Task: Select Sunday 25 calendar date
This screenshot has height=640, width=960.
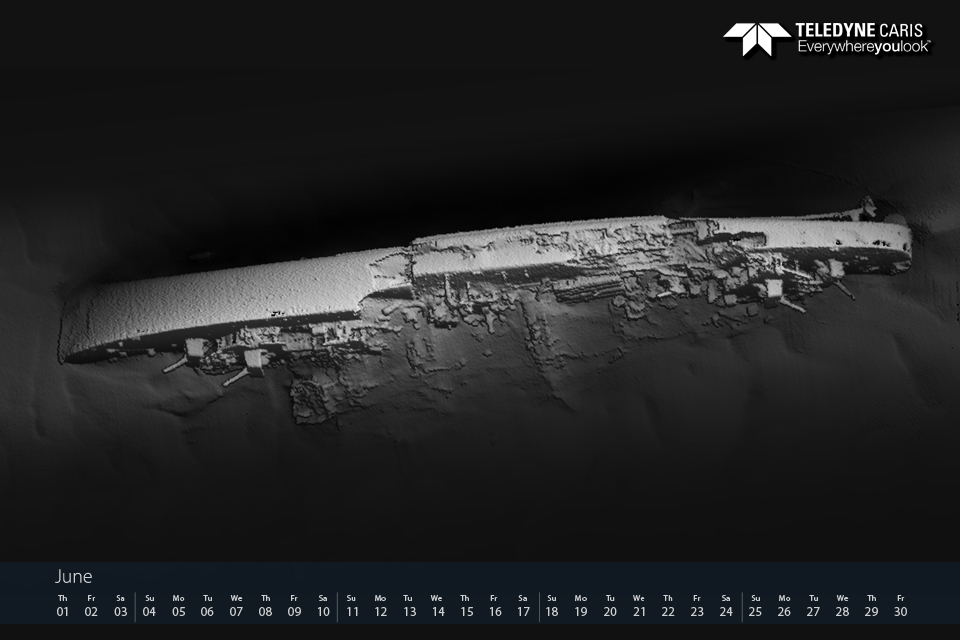Action: [756, 605]
